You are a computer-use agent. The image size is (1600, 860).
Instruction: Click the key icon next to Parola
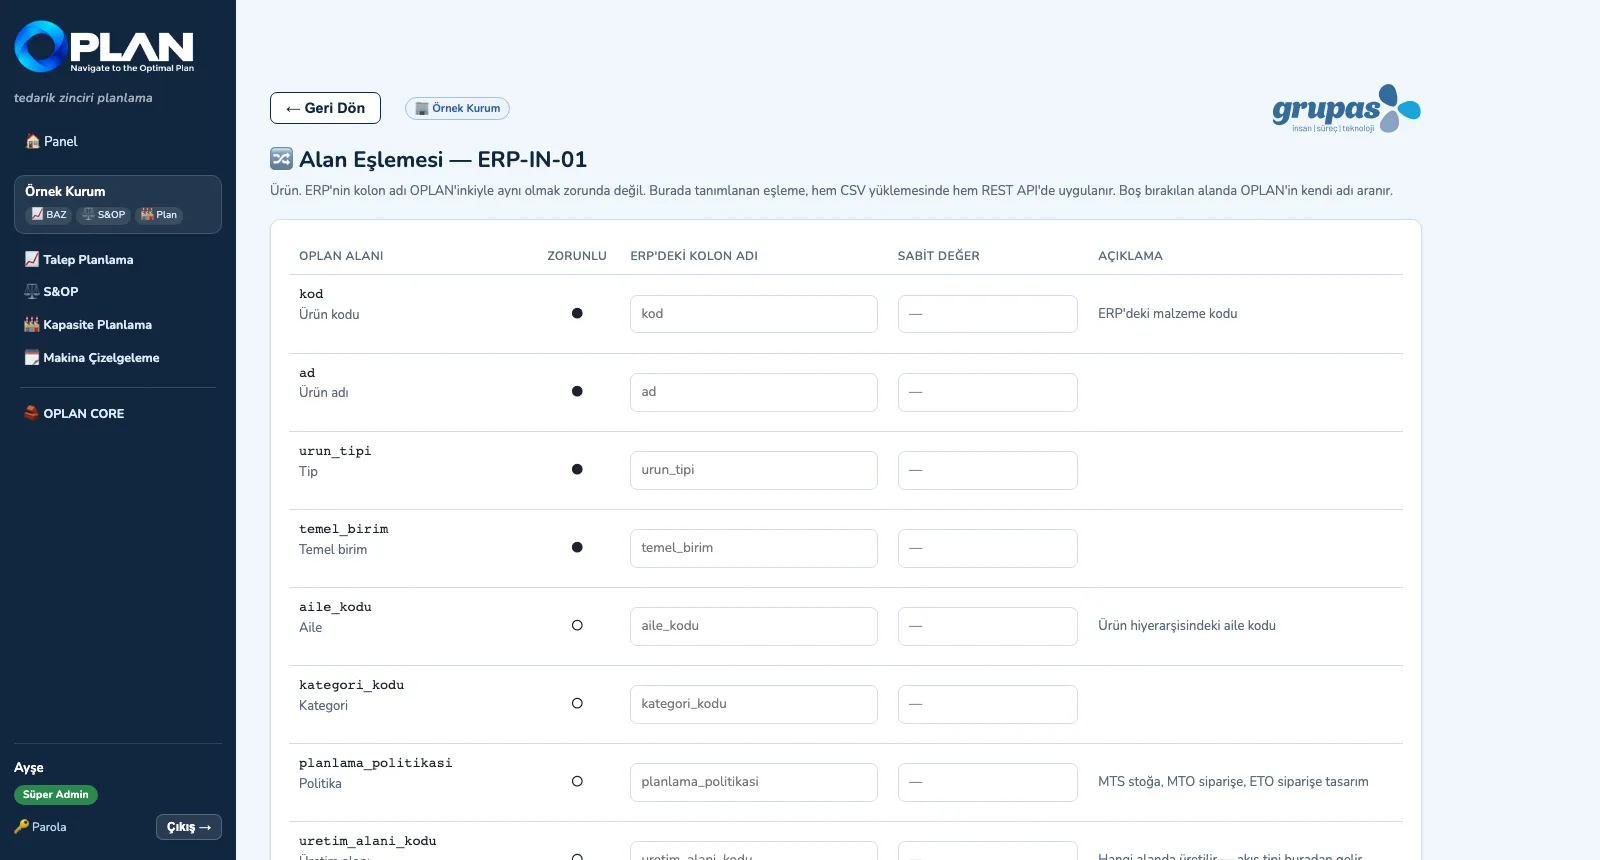coord(22,827)
